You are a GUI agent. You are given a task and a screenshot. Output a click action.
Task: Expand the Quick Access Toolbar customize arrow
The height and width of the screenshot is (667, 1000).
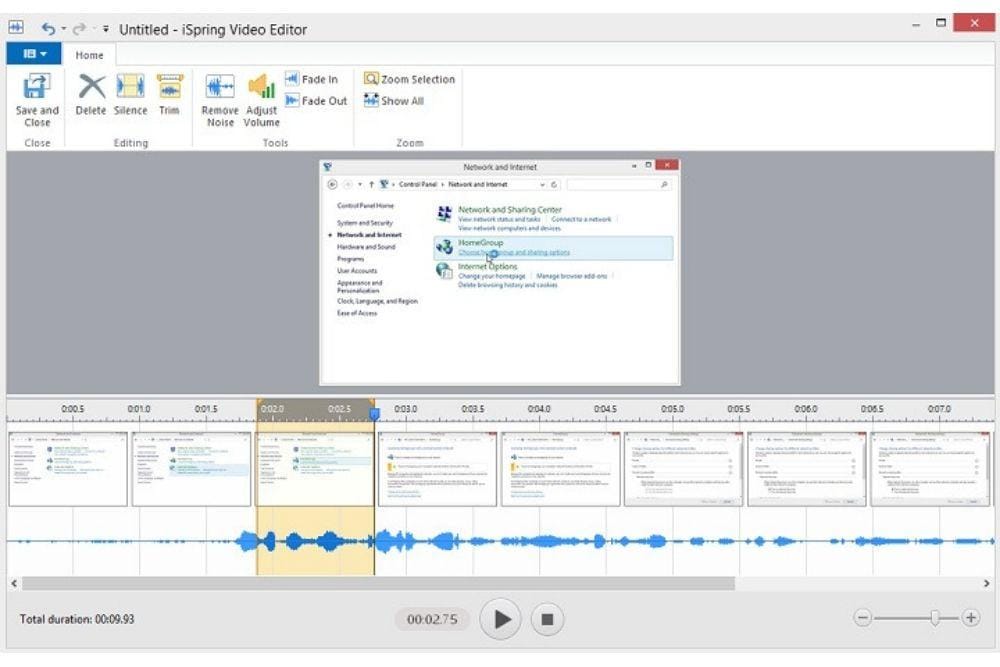[106, 30]
